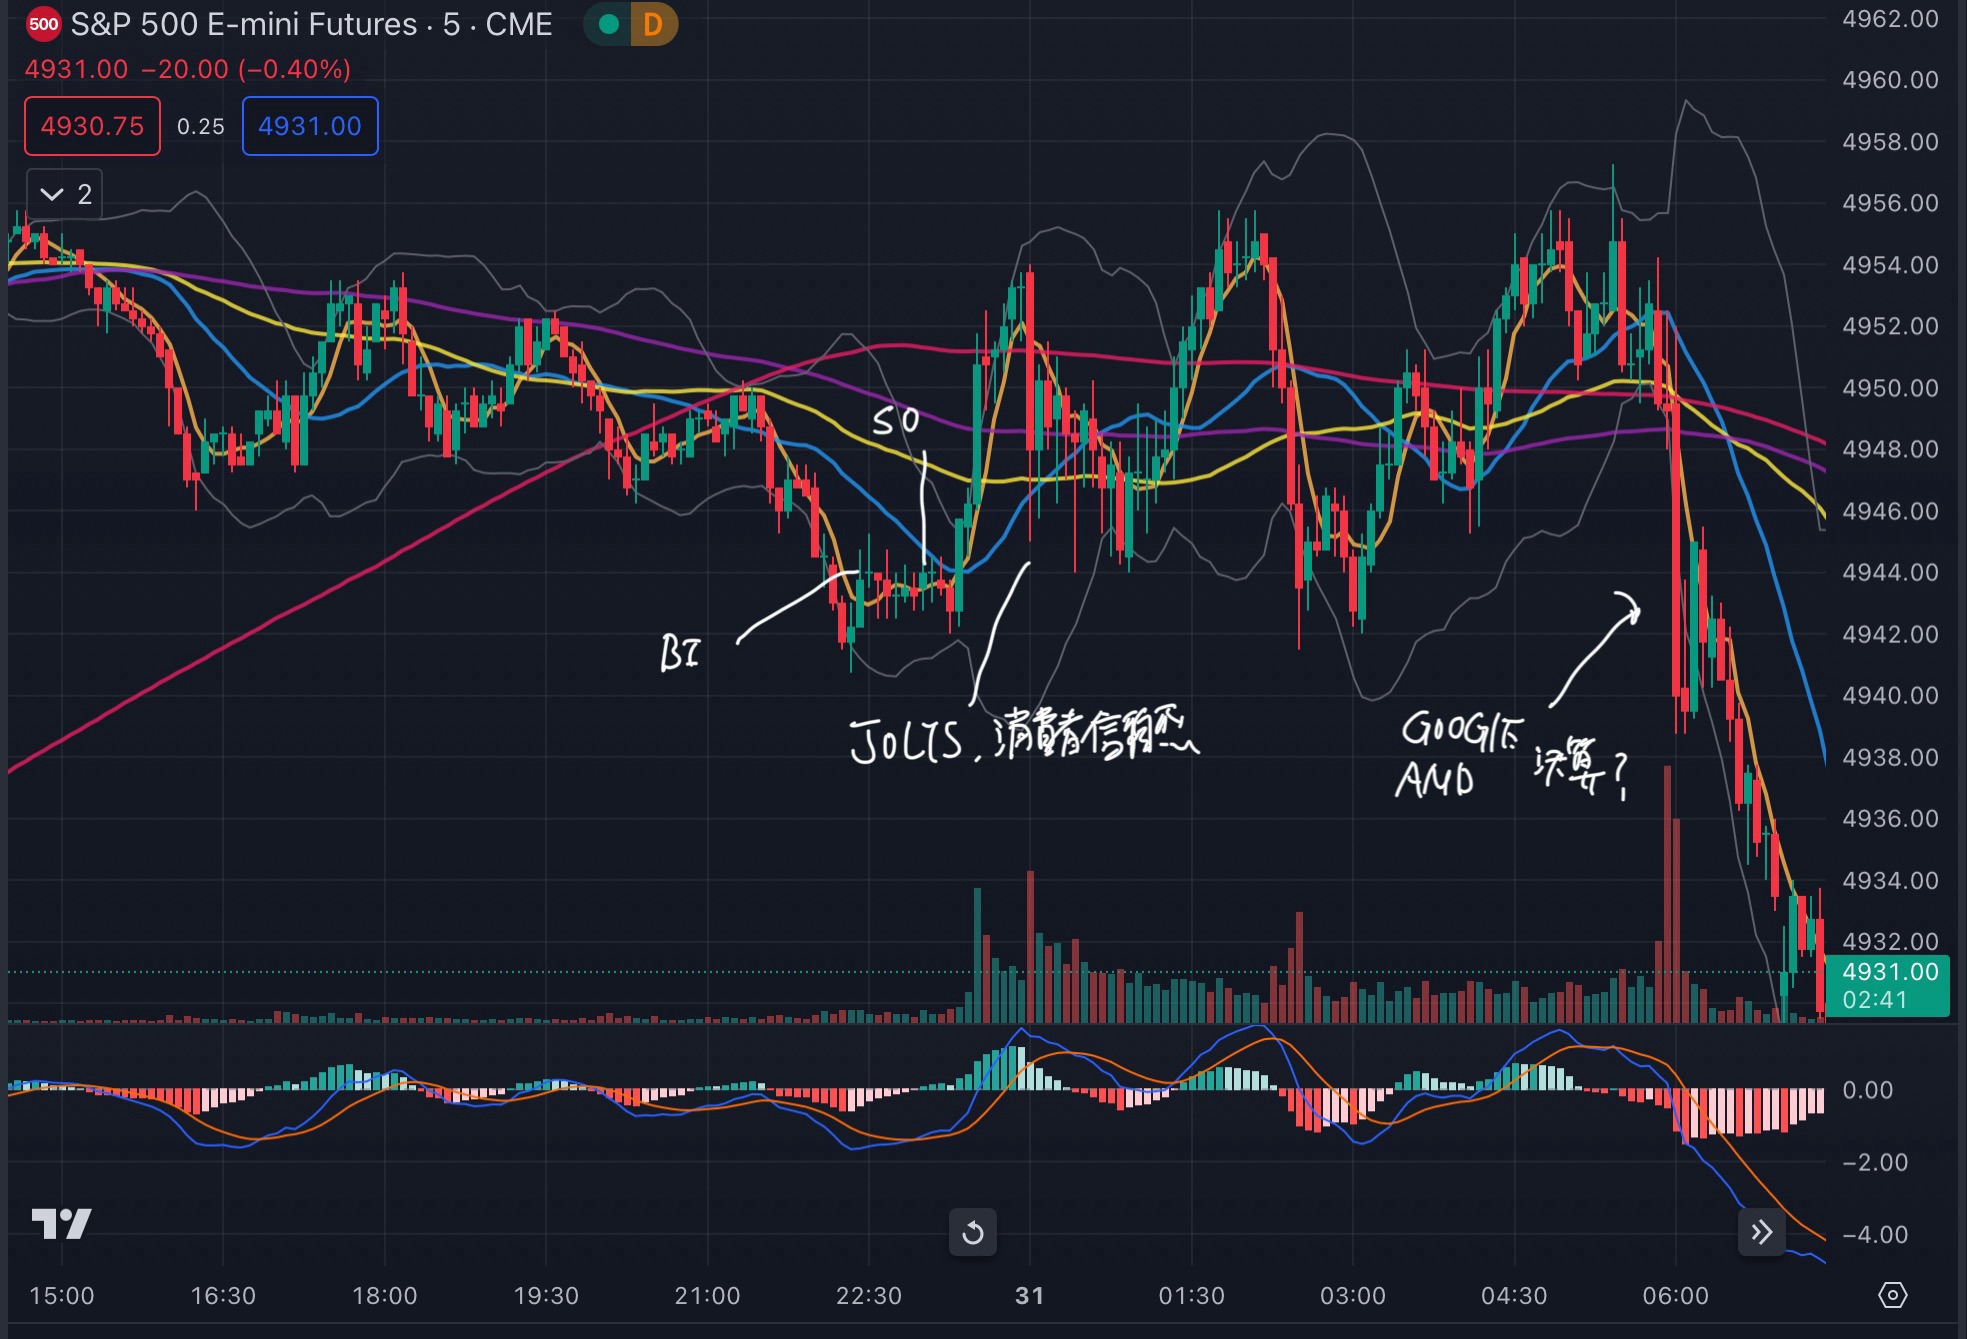The width and height of the screenshot is (1967, 1339).
Task: Click the red S&P 500 symbol logo
Action: click(x=43, y=24)
